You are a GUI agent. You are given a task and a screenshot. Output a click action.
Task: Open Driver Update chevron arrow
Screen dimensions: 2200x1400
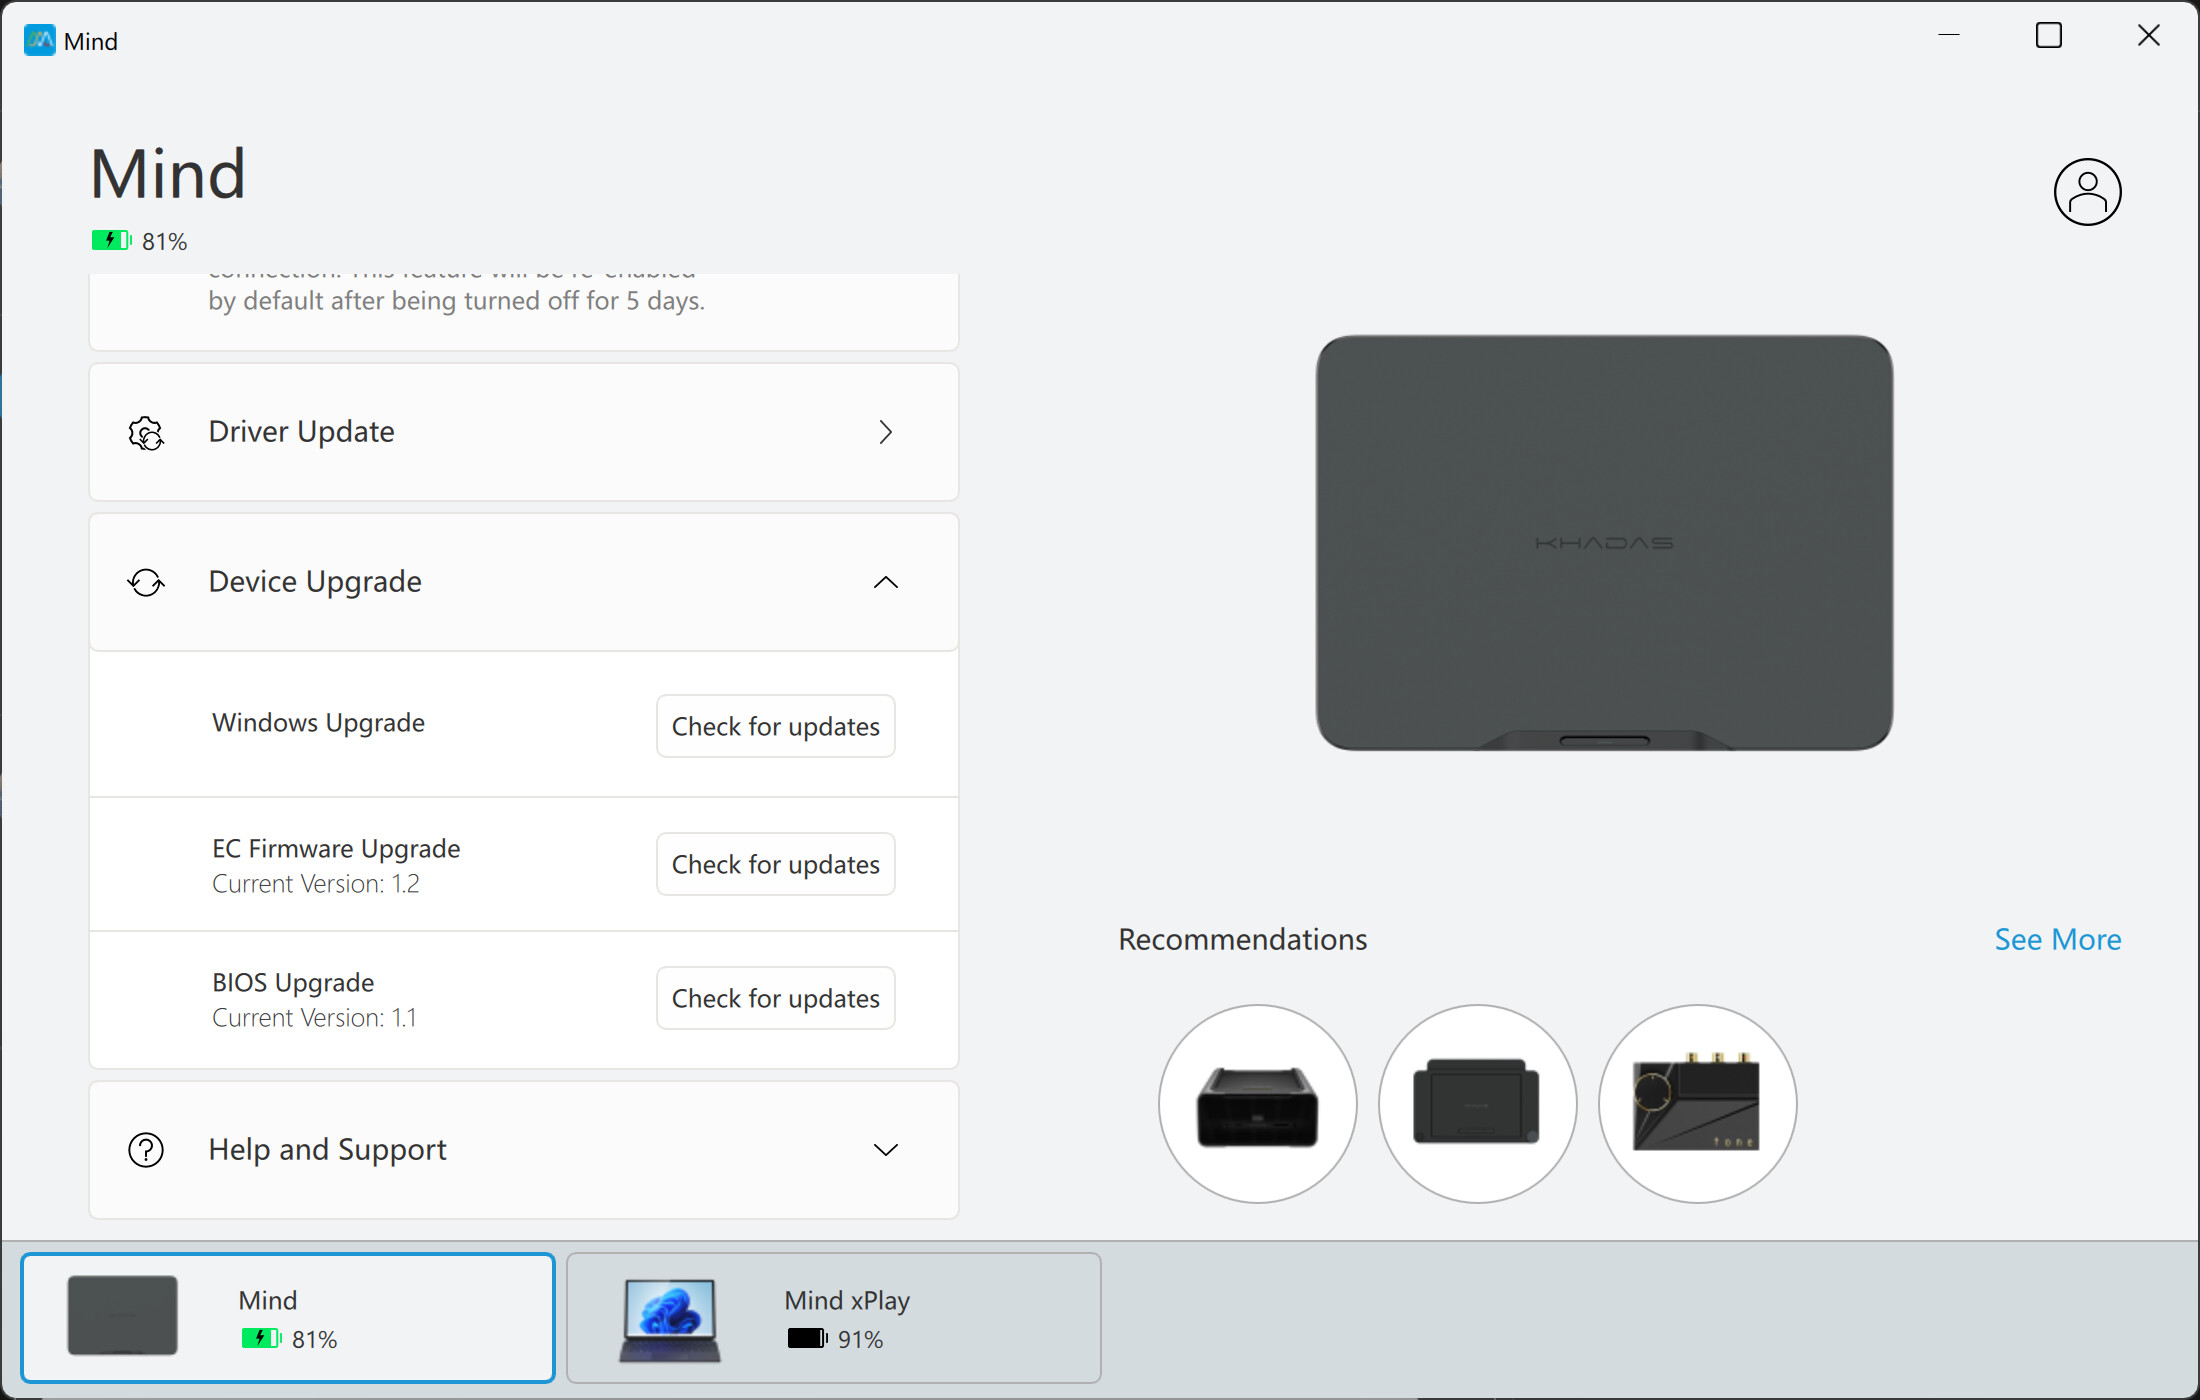coord(885,432)
